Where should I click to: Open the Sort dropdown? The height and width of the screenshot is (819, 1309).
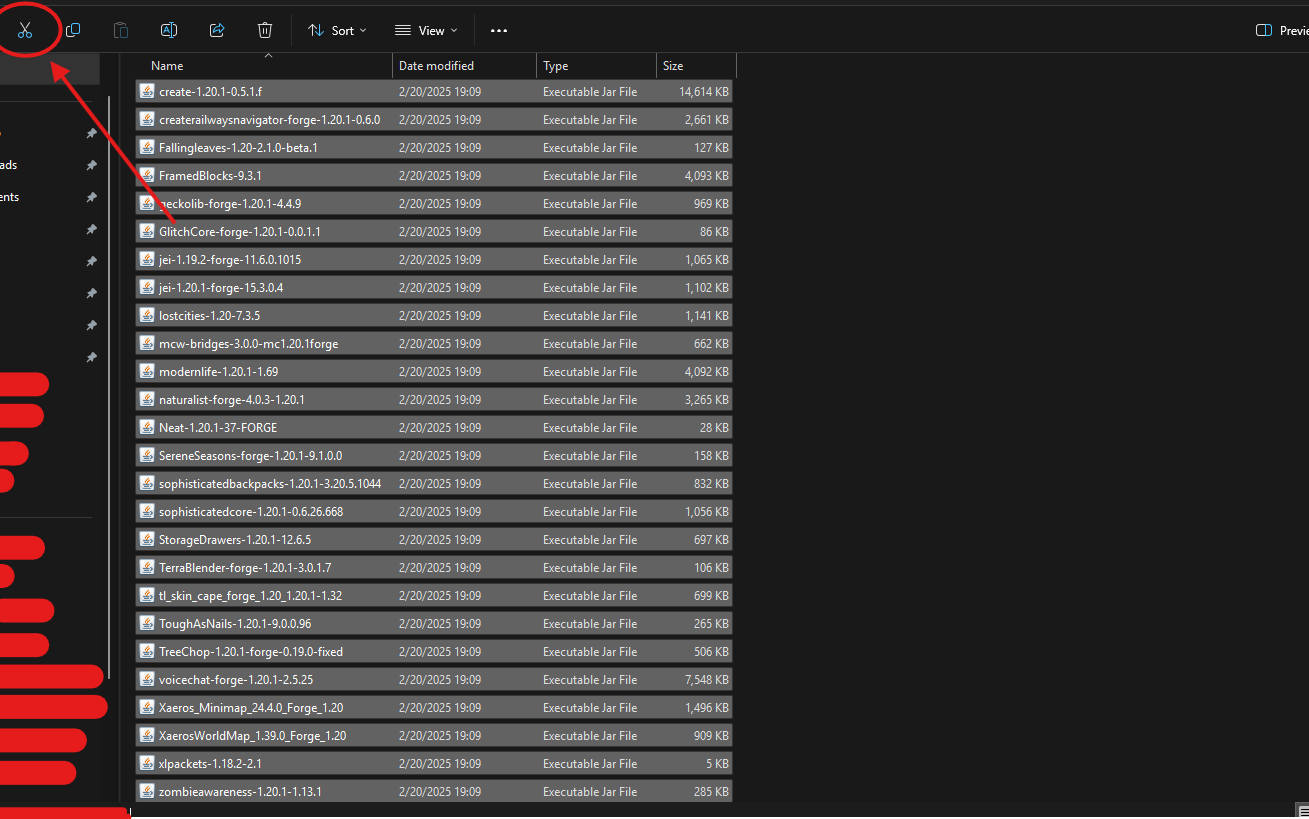click(x=337, y=30)
